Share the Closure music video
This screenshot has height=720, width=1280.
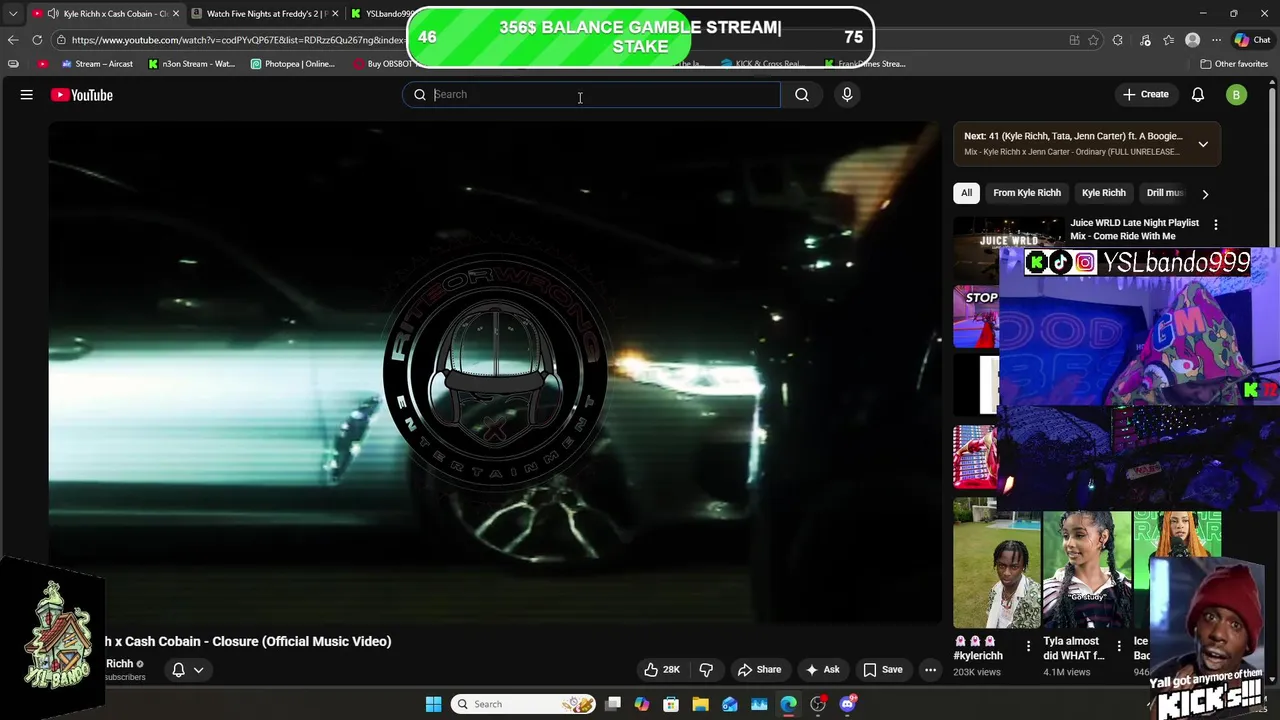[x=758, y=669]
